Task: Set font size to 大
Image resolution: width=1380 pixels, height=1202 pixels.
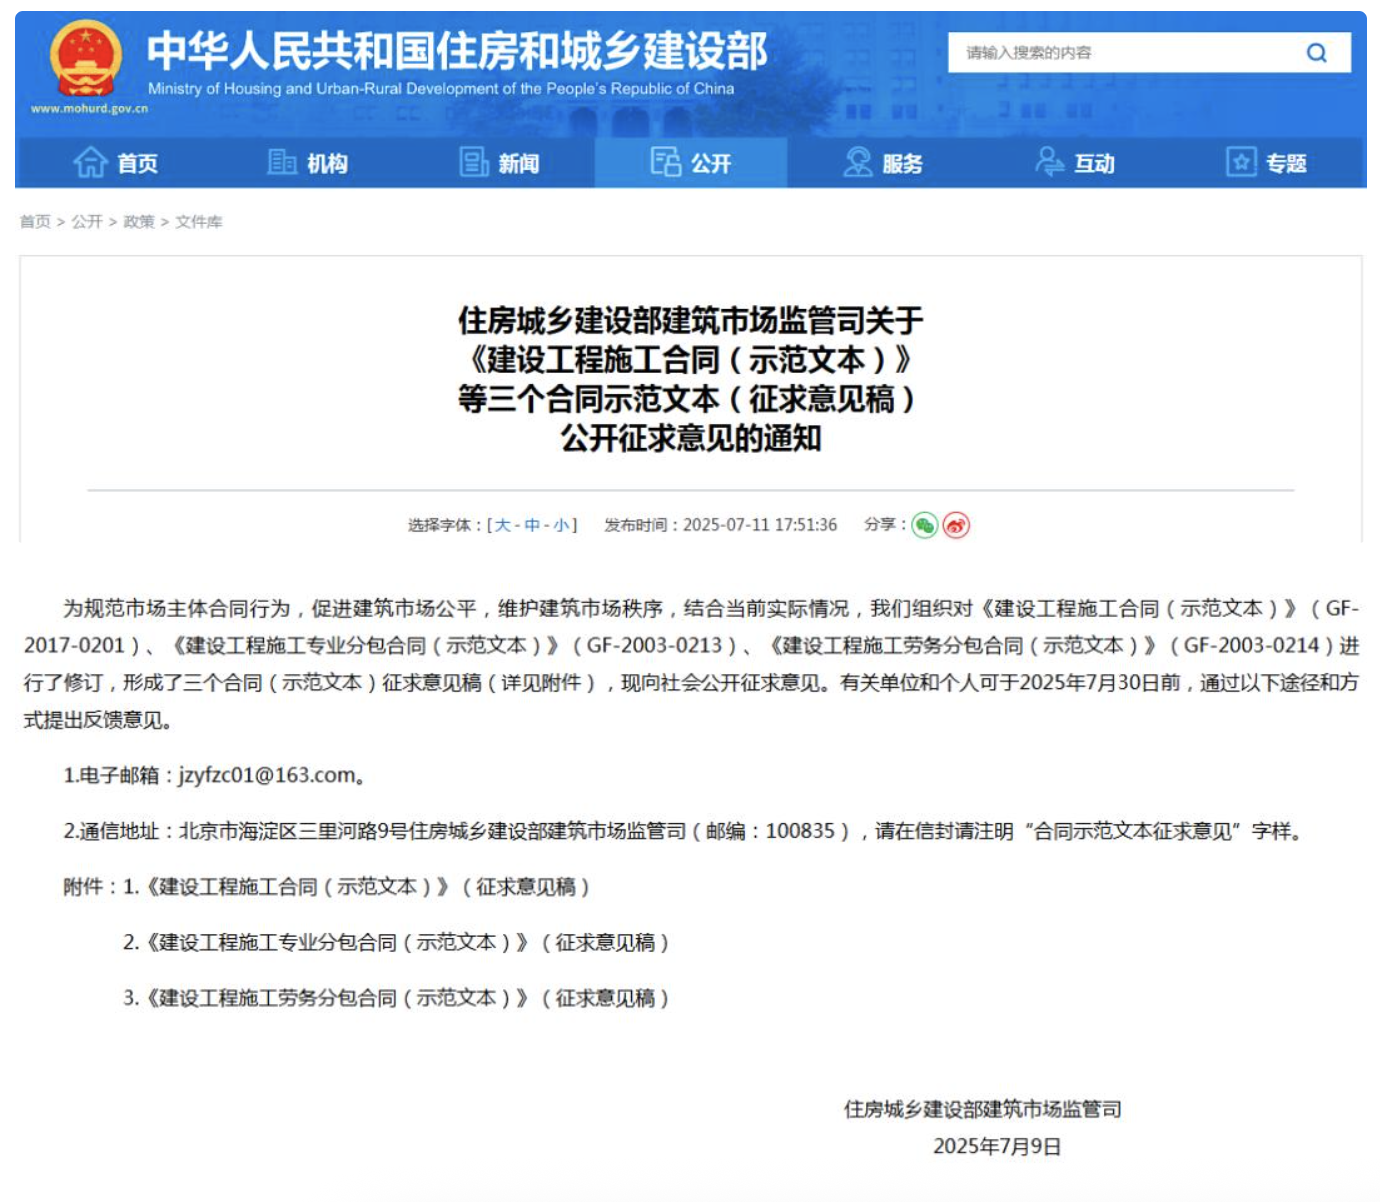Action: pos(502,525)
